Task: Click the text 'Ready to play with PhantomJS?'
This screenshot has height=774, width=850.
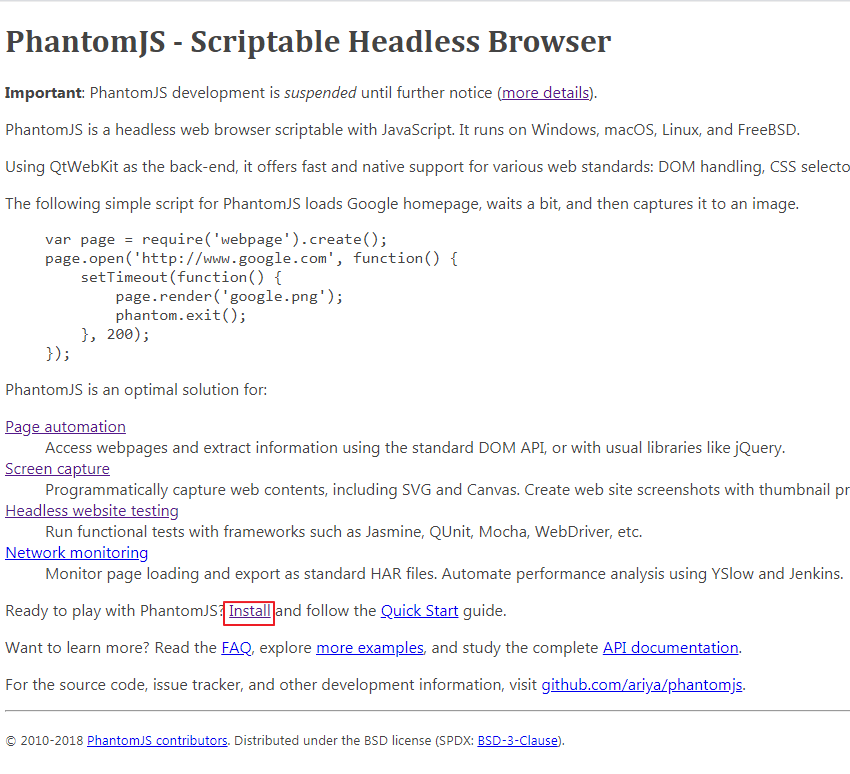Action: tap(115, 611)
